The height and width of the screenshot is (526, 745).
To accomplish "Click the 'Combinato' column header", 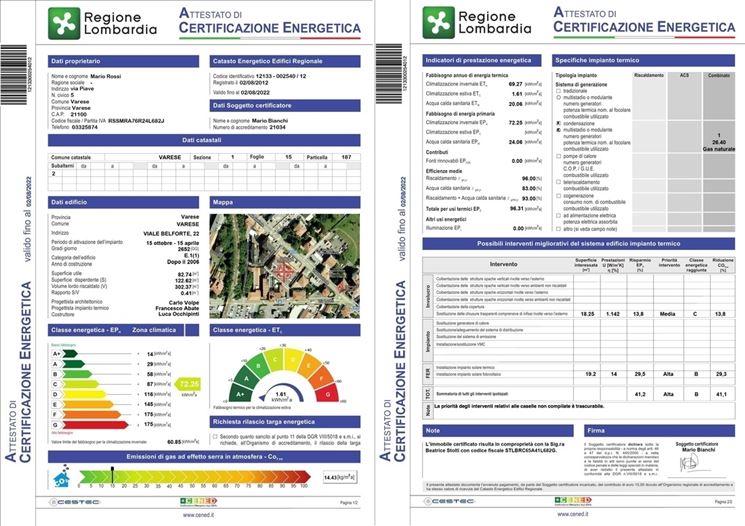I will point(719,76).
